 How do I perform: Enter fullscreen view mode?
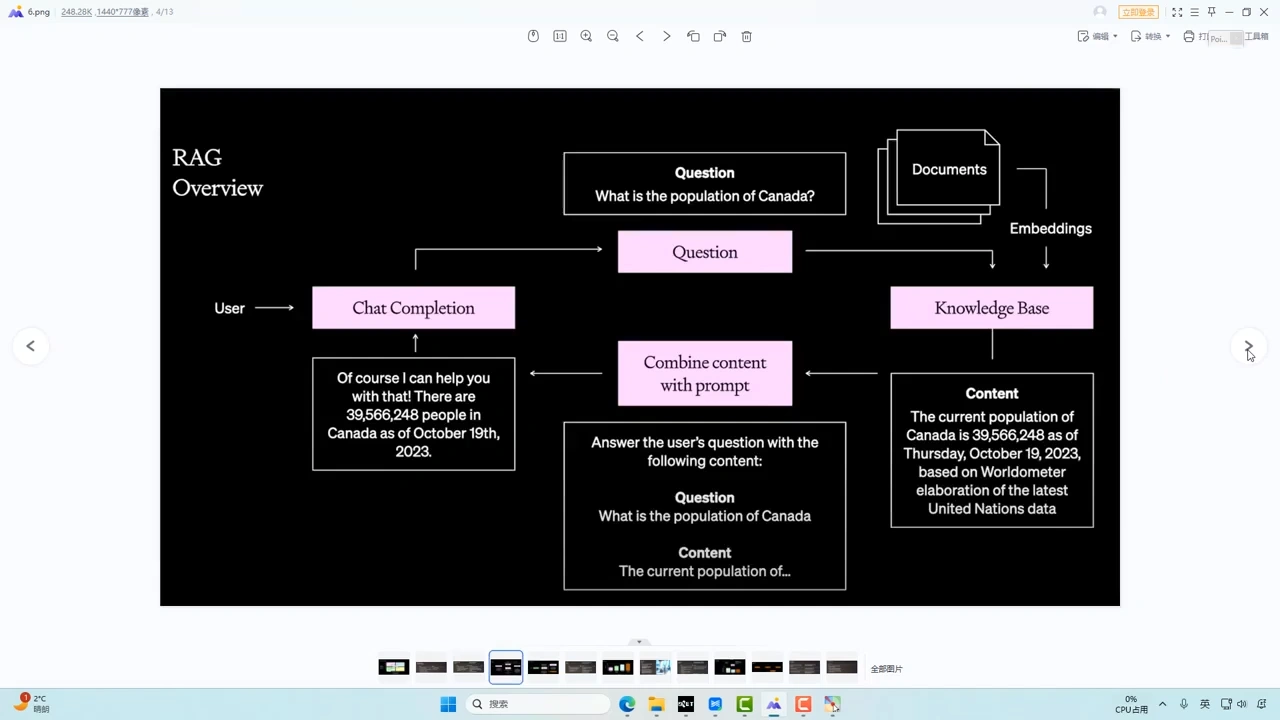click(1177, 12)
